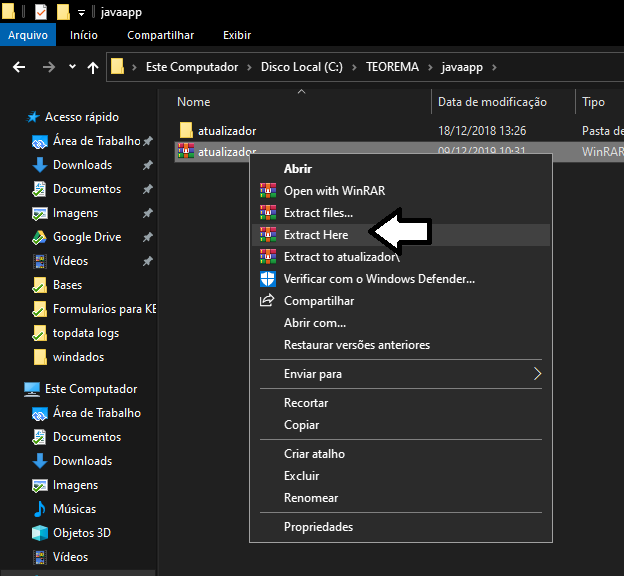Open Bases folder in navigation pane
This screenshot has height=576, width=624.
click(67, 285)
